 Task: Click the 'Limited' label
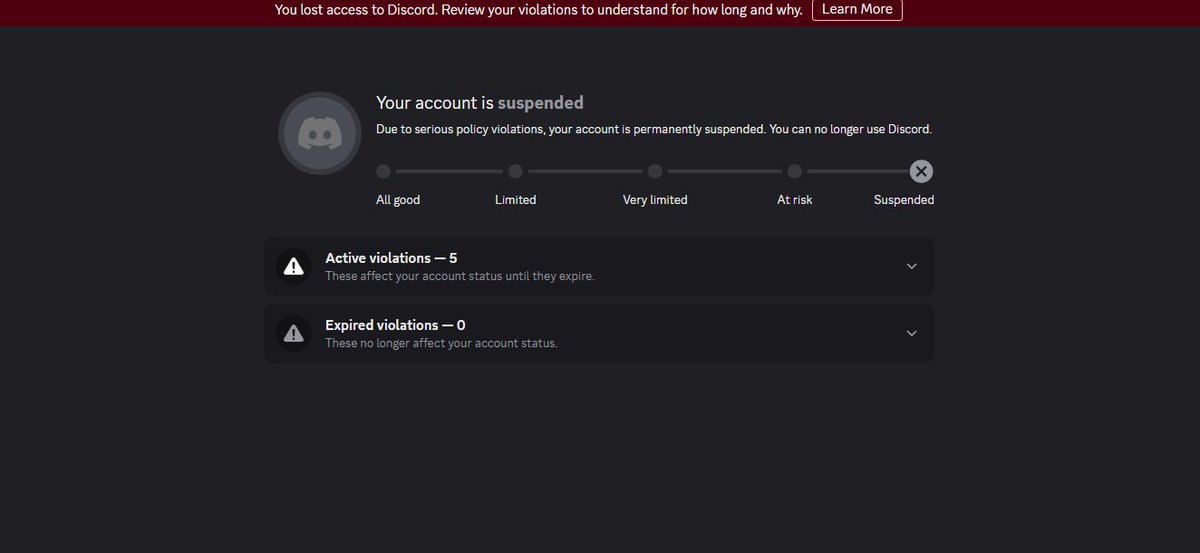pyautogui.click(x=515, y=200)
